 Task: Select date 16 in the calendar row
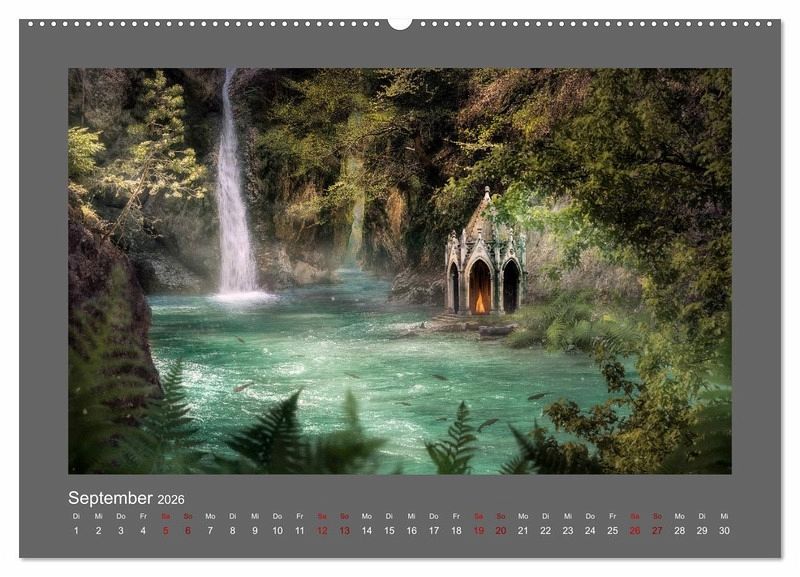pyautogui.click(x=412, y=531)
